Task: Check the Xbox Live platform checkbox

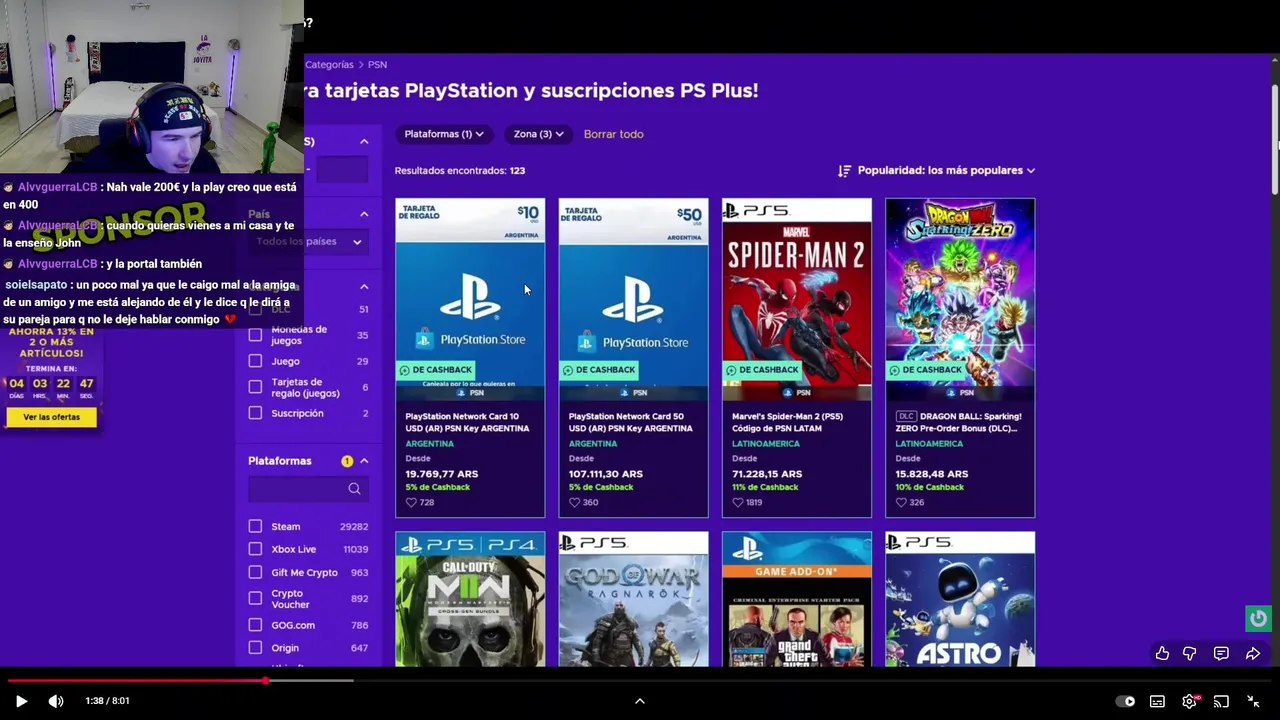Action: click(x=255, y=549)
